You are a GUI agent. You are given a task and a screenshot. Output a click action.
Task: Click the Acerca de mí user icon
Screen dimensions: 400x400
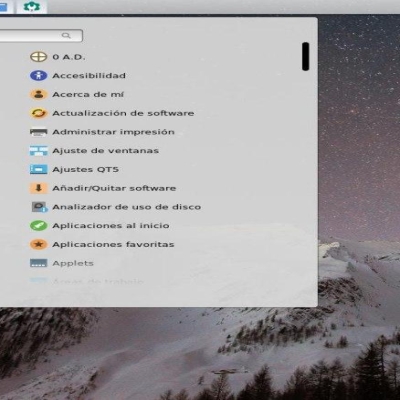click(39, 94)
